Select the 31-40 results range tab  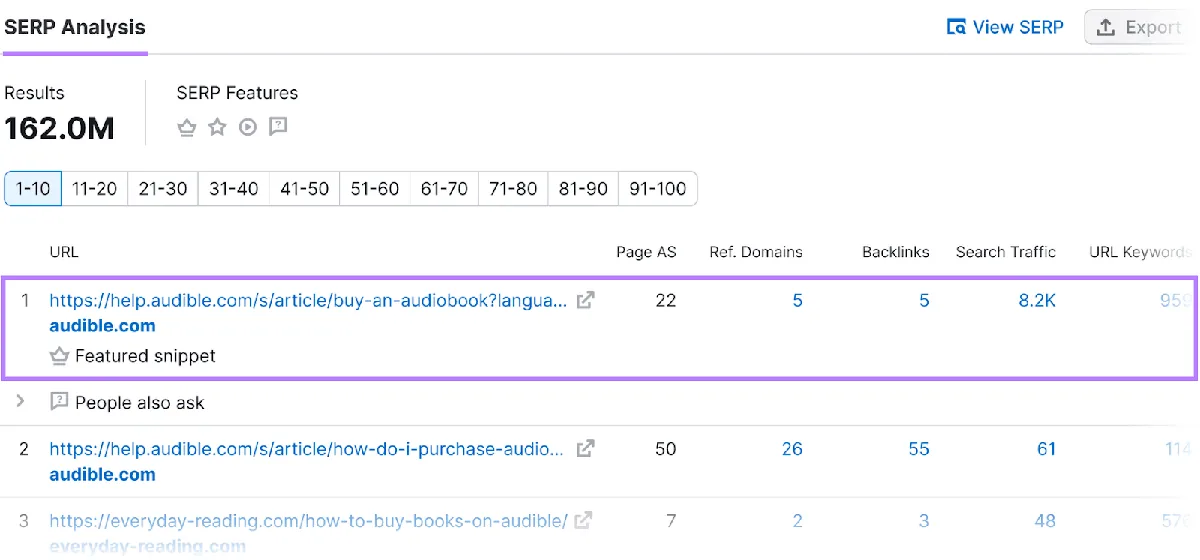(x=234, y=188)
